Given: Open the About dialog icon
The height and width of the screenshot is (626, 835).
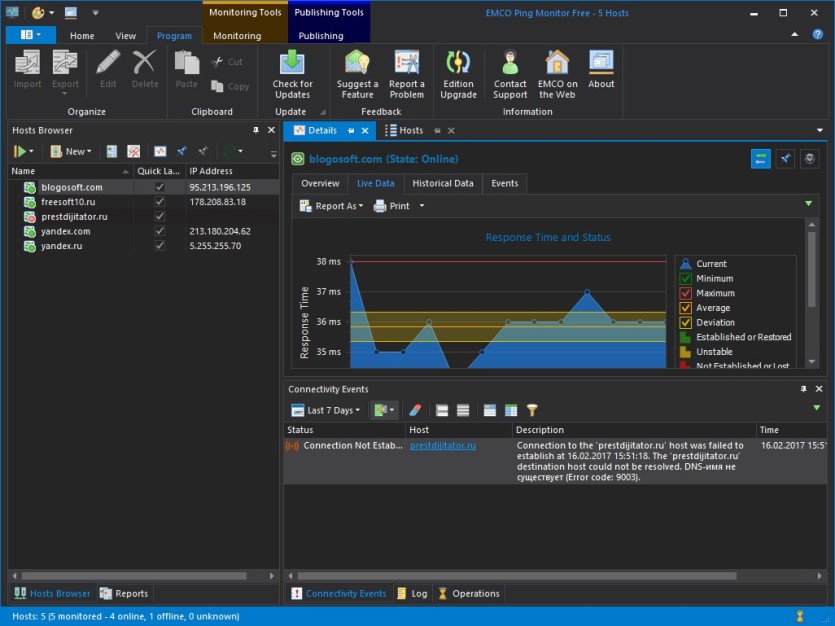Looking at the screenshot, I should [x=601, y=62].
